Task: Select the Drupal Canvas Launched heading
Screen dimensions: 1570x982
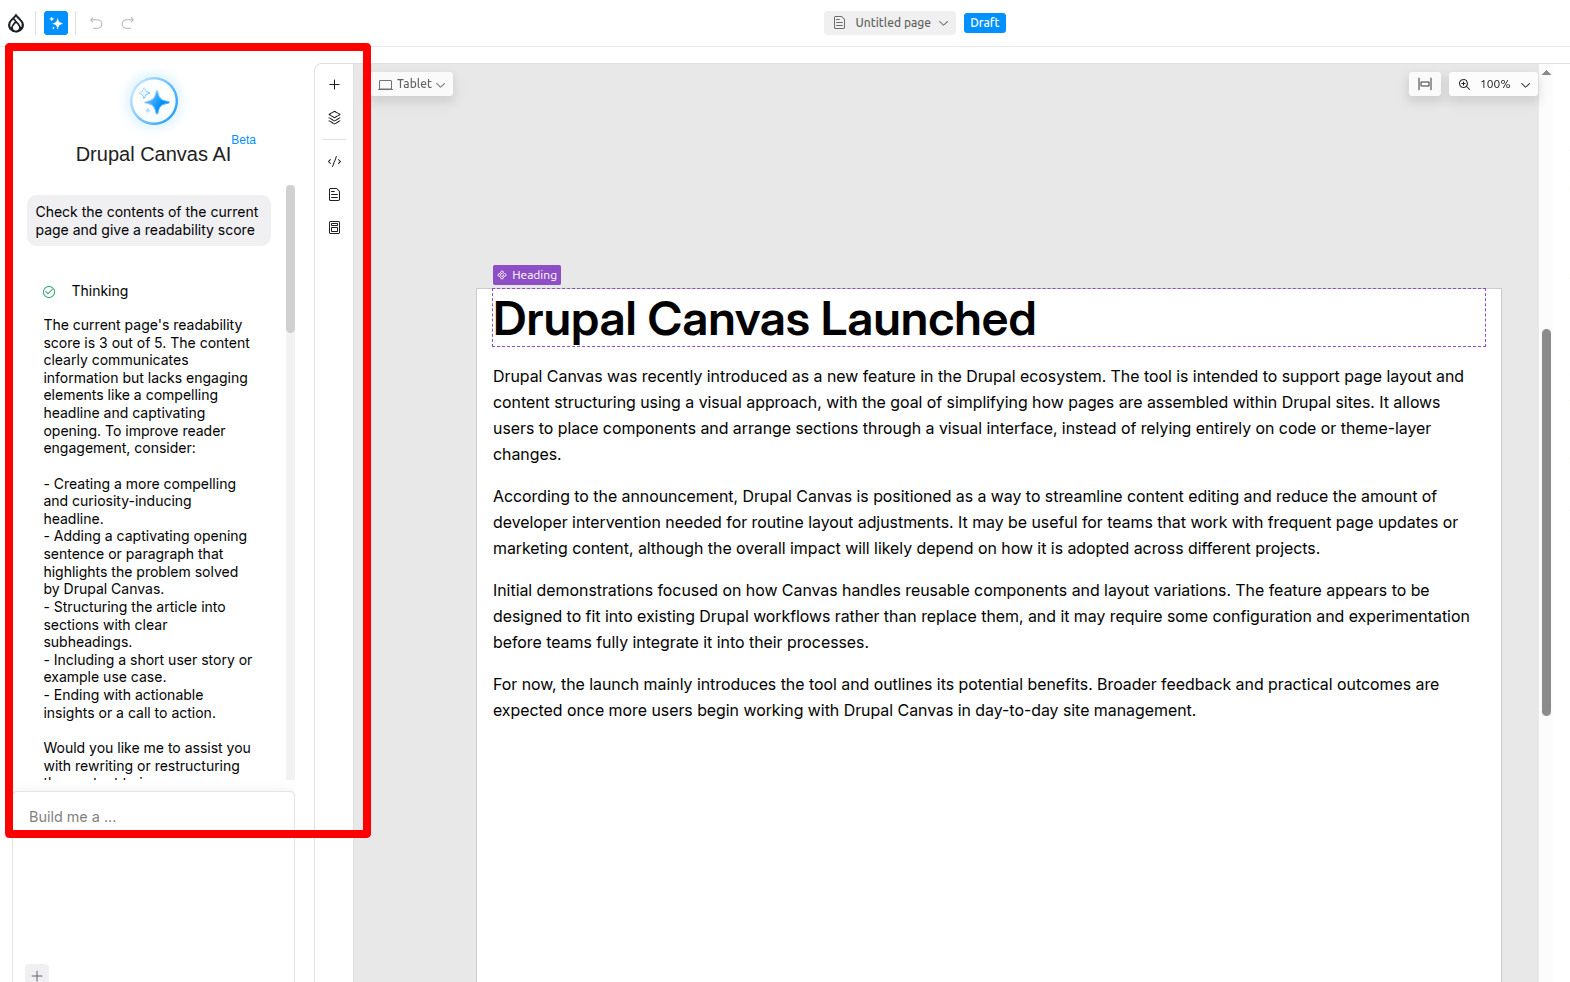Action: pyautogui.click(x=764, y=319)
